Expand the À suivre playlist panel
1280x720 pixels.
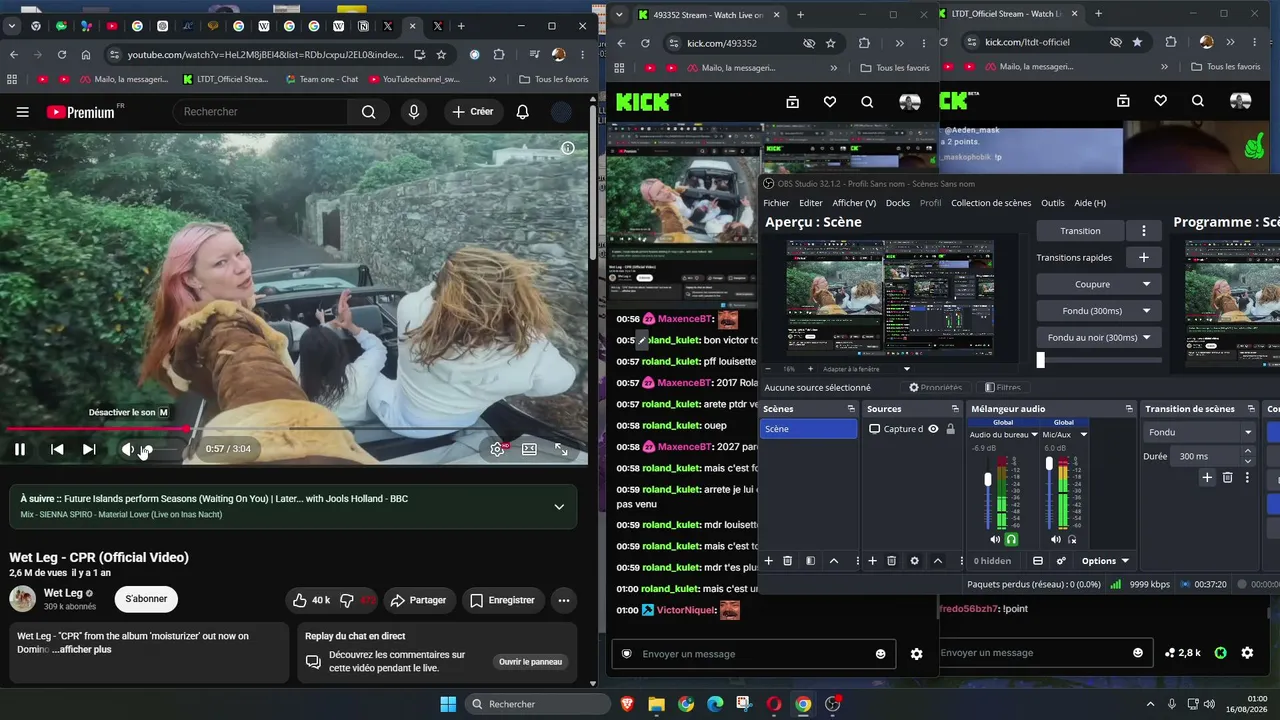[x=559, y=506]
